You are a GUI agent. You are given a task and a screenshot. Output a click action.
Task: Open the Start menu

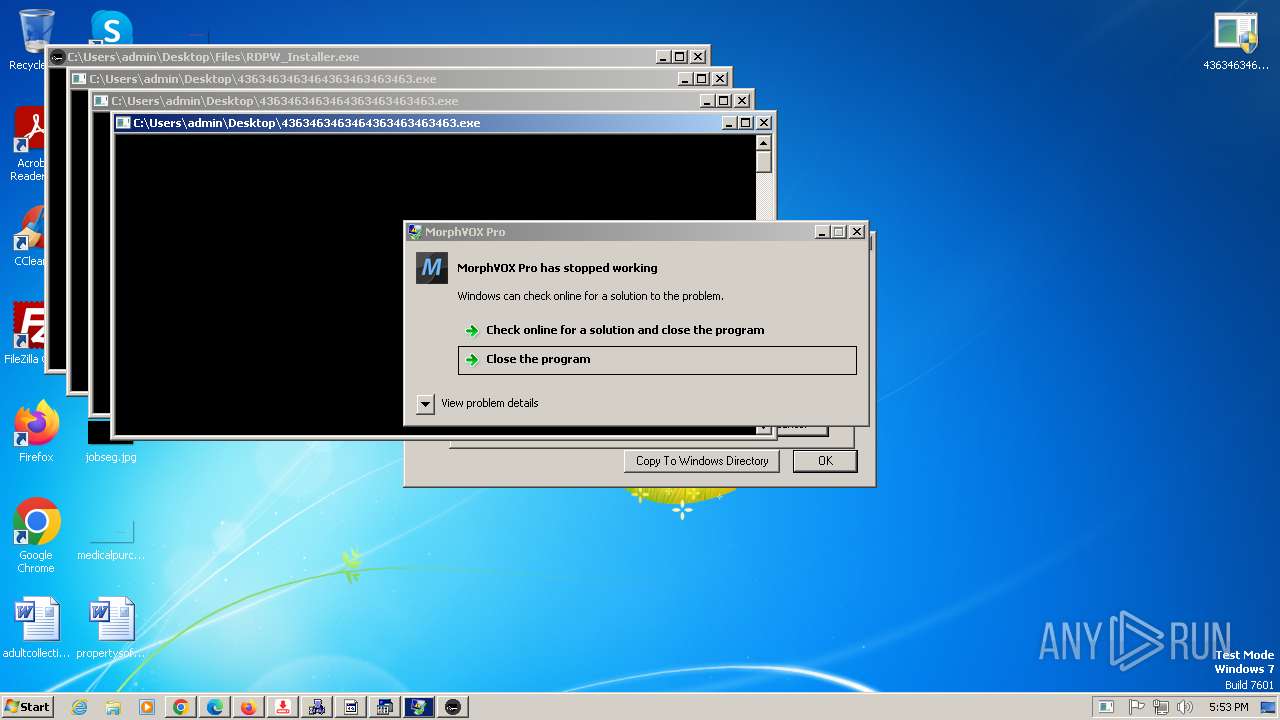pos(27,707)
